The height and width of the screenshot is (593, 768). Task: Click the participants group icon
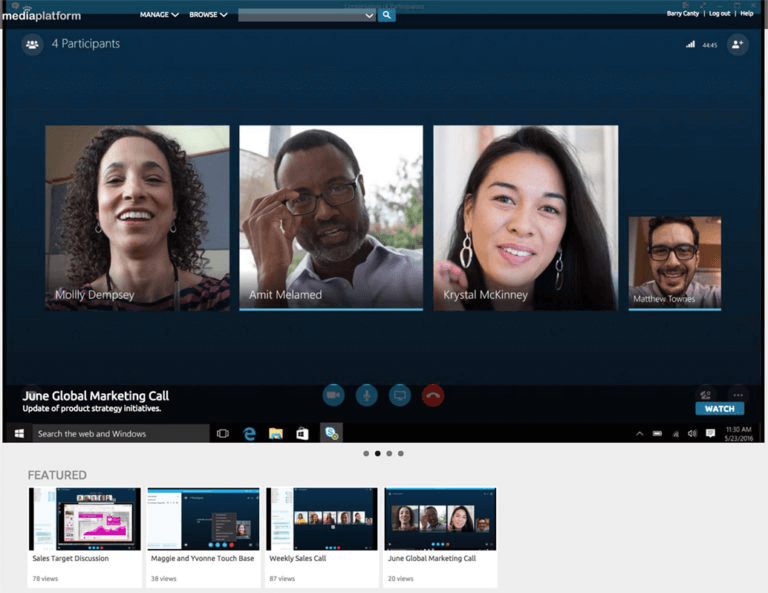pos(32,44)
